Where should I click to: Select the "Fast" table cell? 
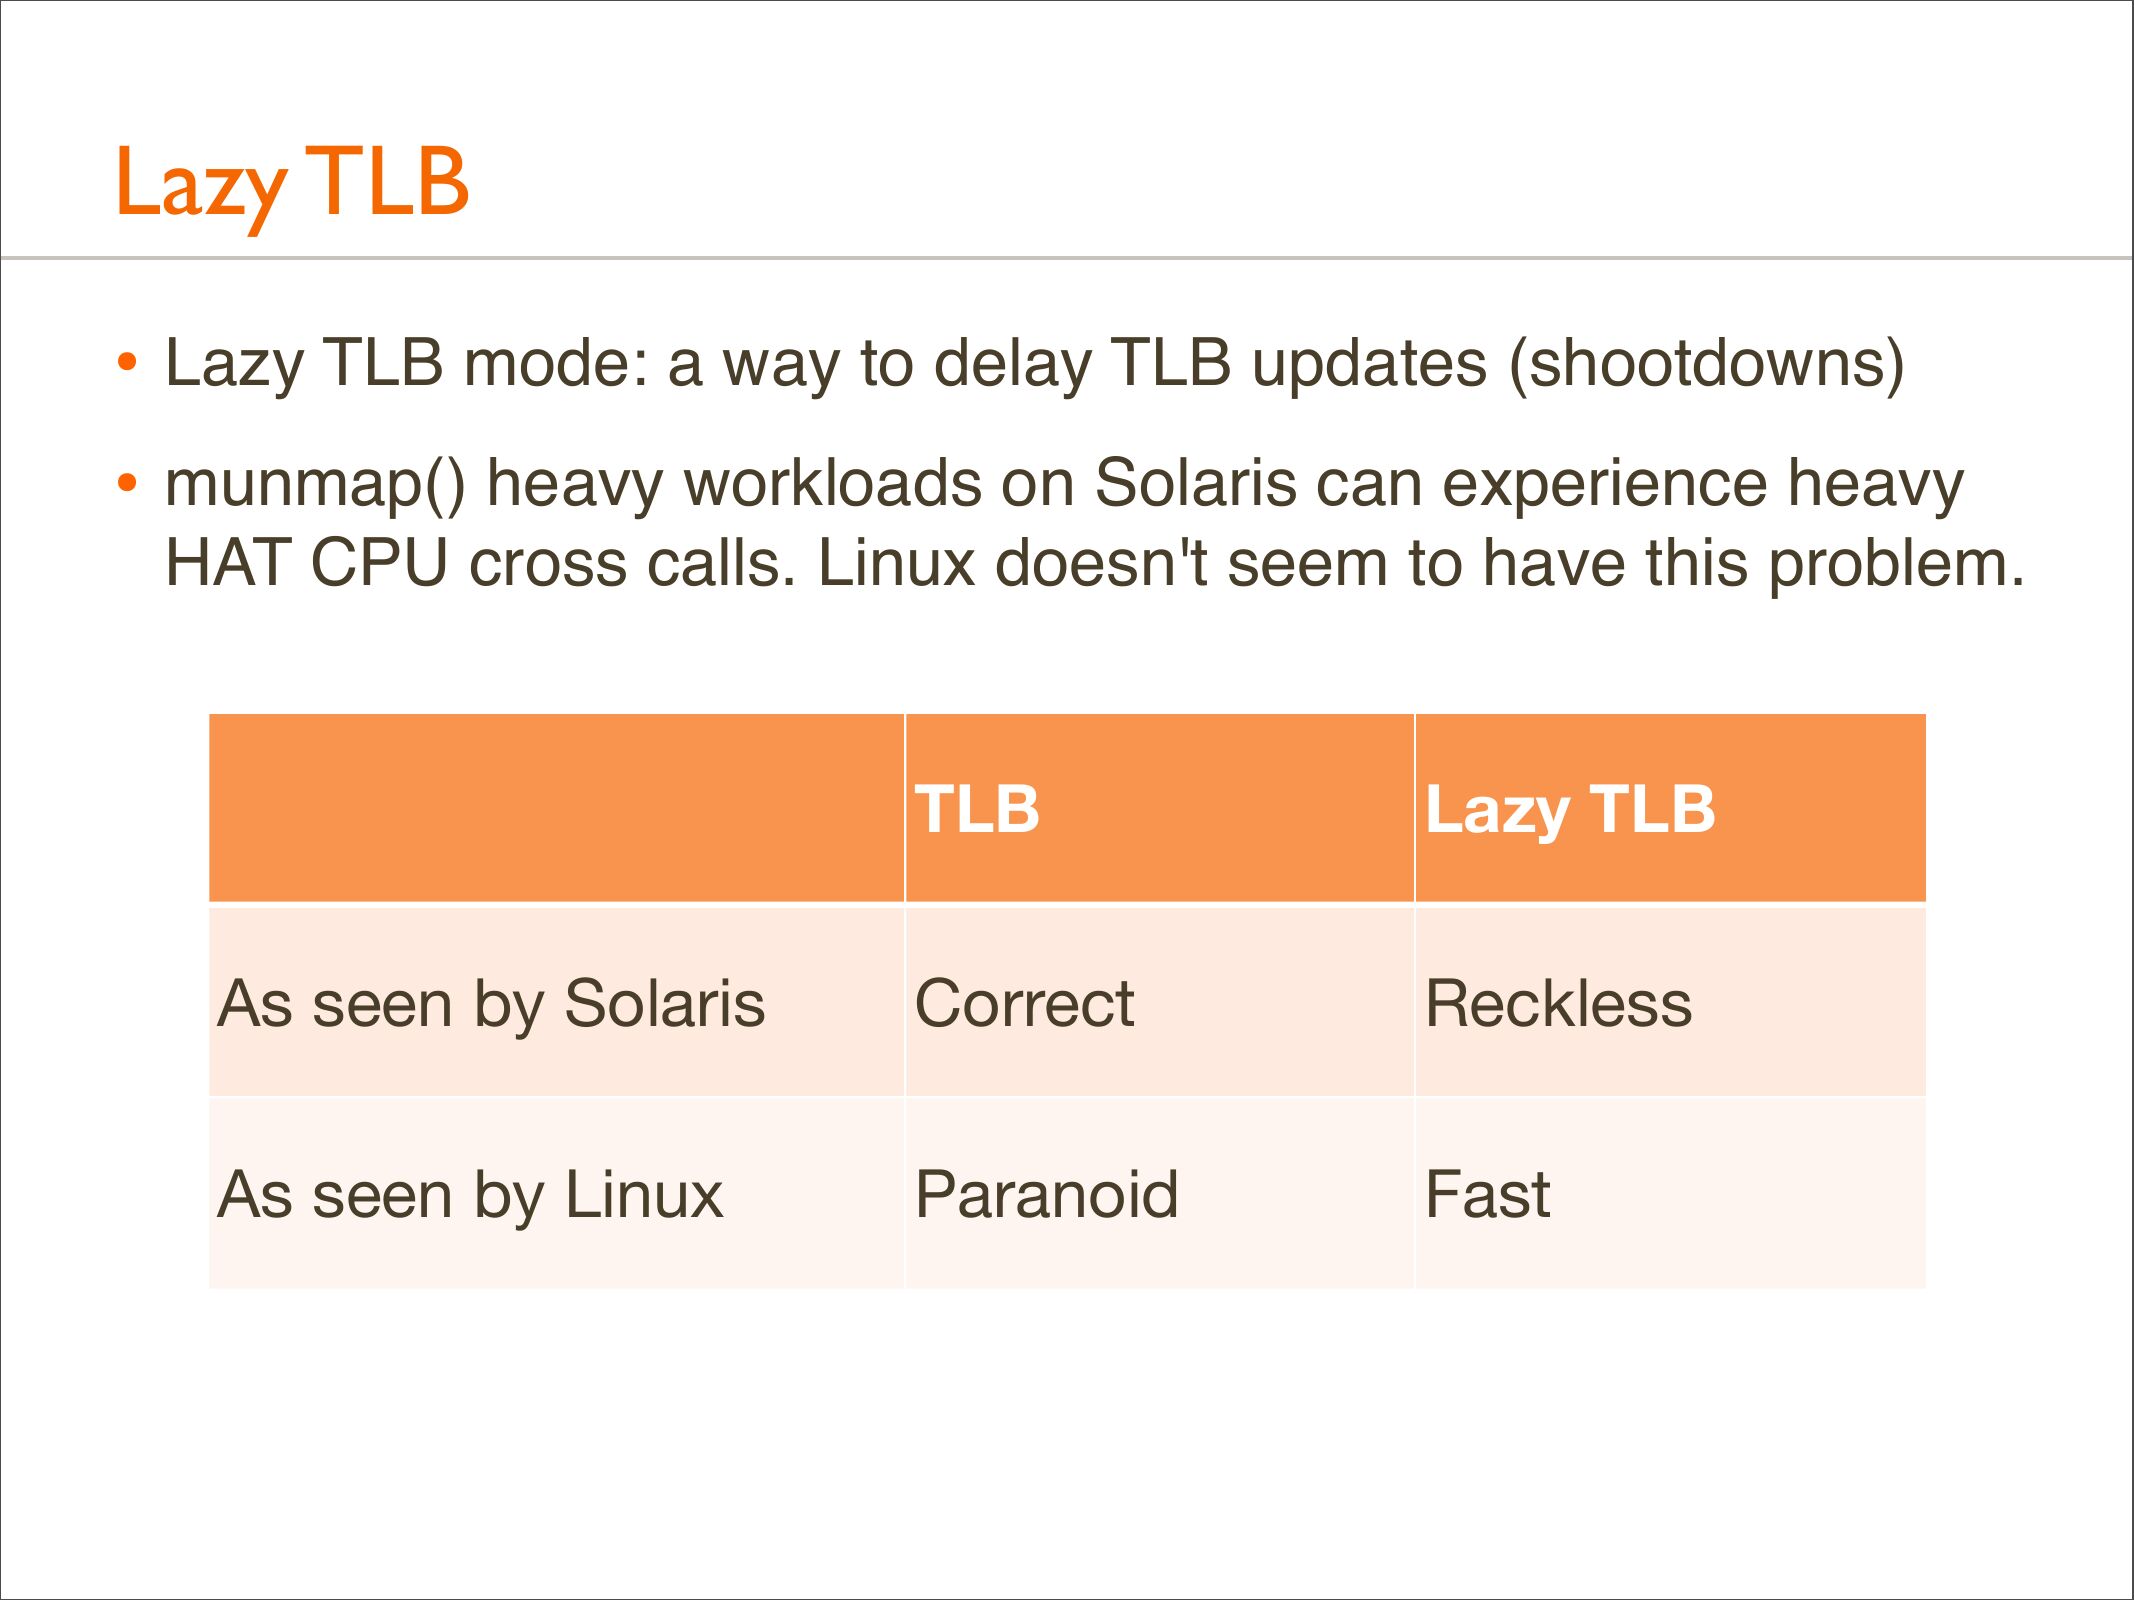pos(1487,1194)
